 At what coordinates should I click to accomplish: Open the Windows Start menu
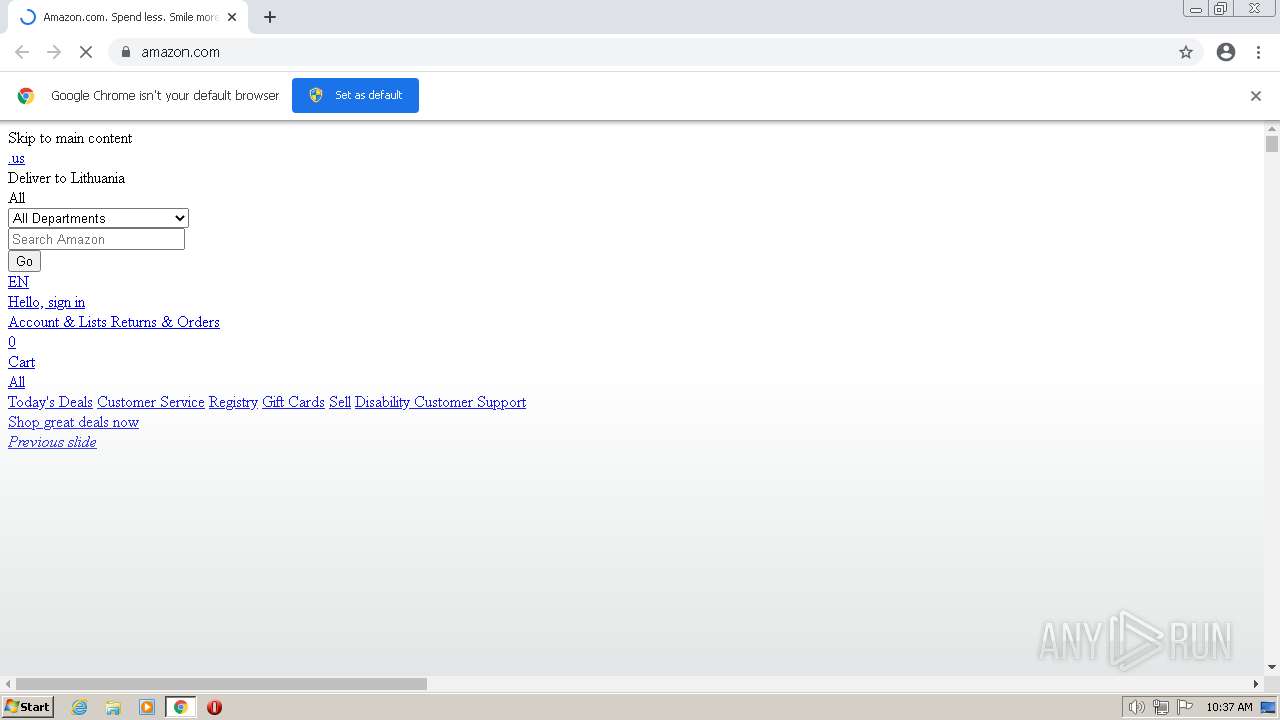27,707
